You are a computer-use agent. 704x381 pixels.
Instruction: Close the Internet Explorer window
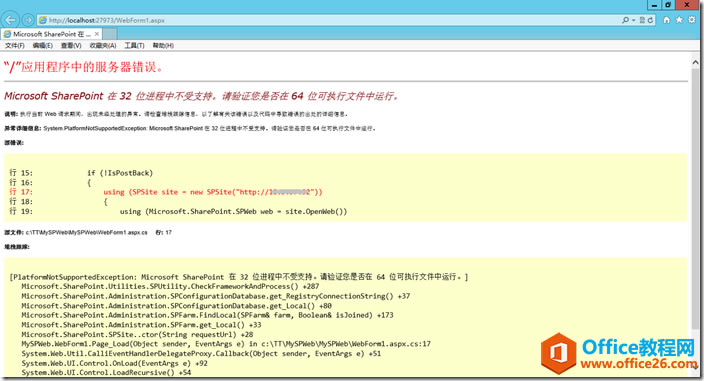pyautogui.click(x=687, y=5)
